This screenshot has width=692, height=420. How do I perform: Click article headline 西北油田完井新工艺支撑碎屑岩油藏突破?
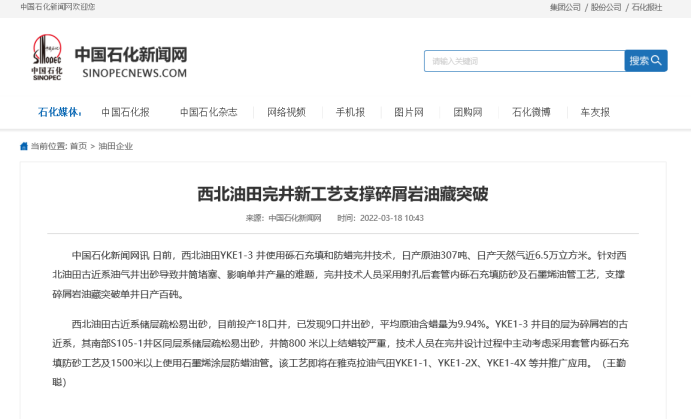coord(343,194)
